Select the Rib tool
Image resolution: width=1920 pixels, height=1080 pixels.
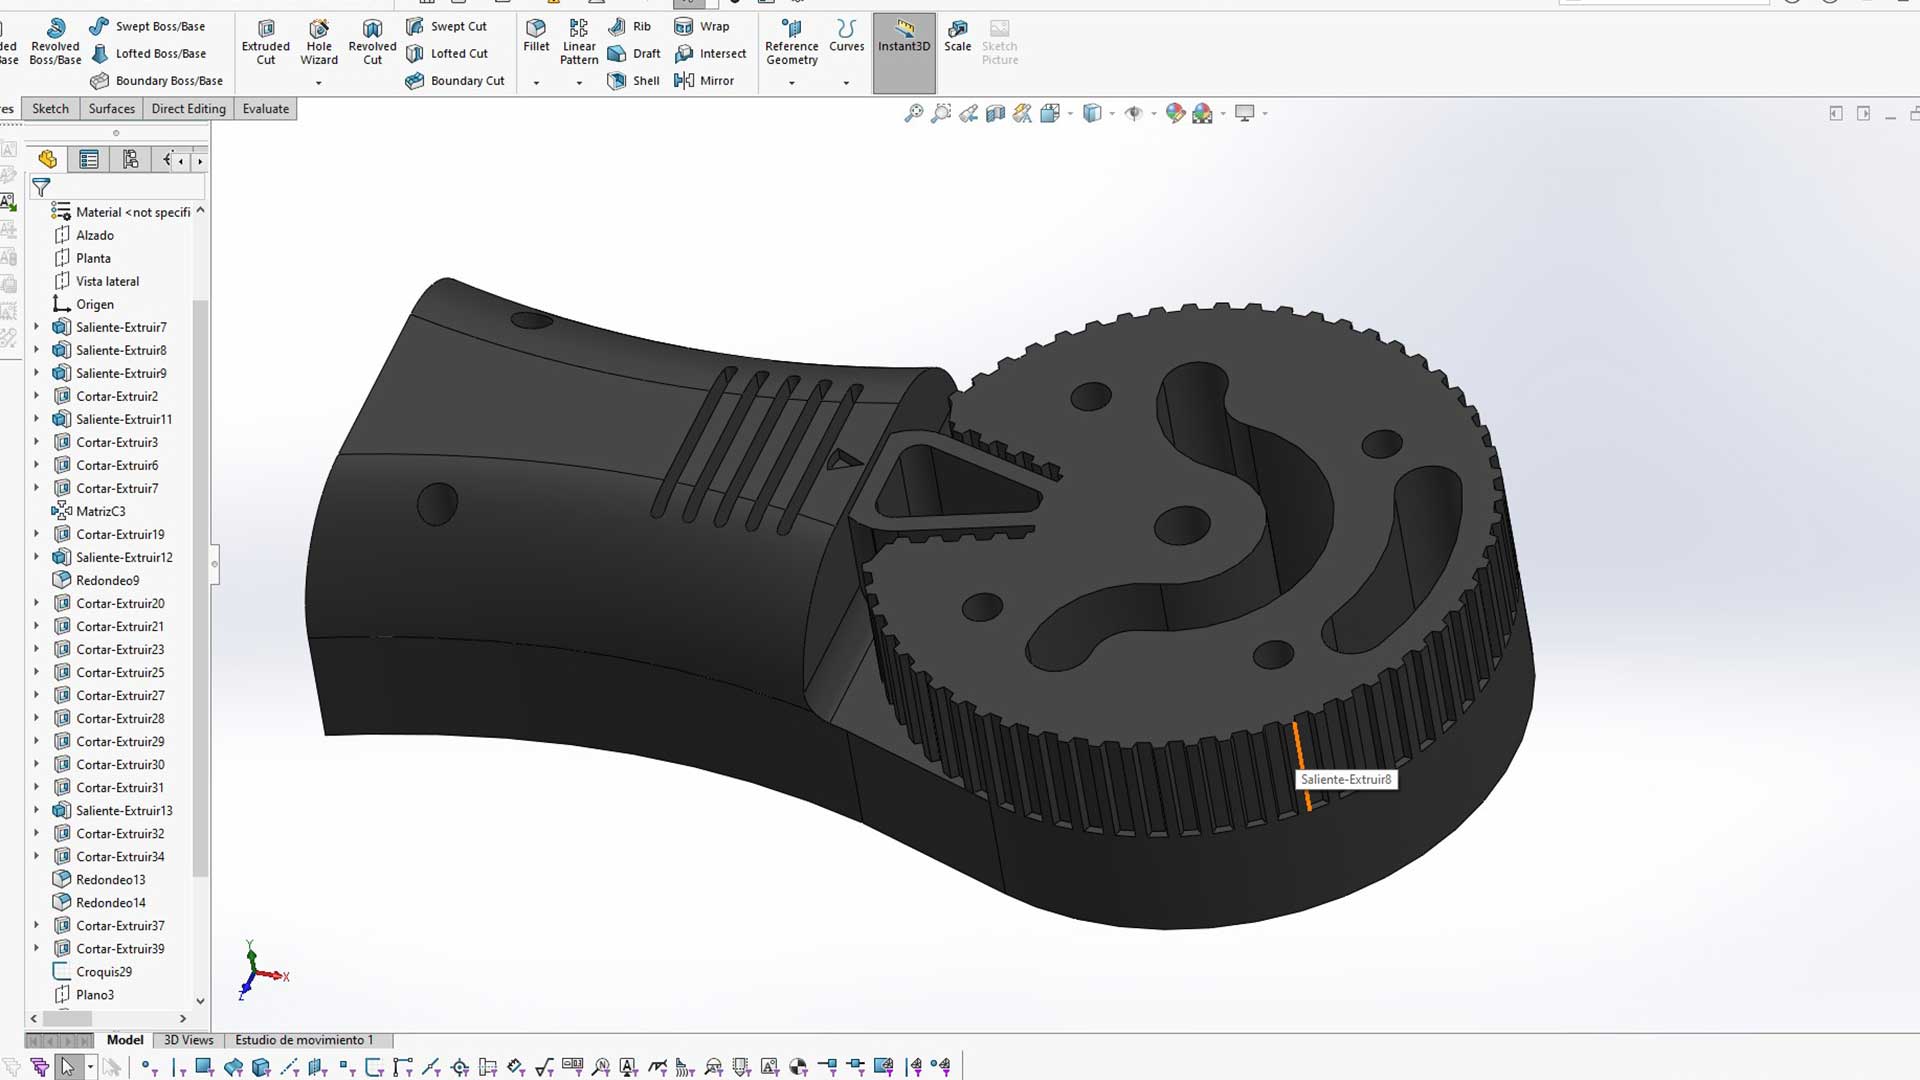(x=630, y=26)
